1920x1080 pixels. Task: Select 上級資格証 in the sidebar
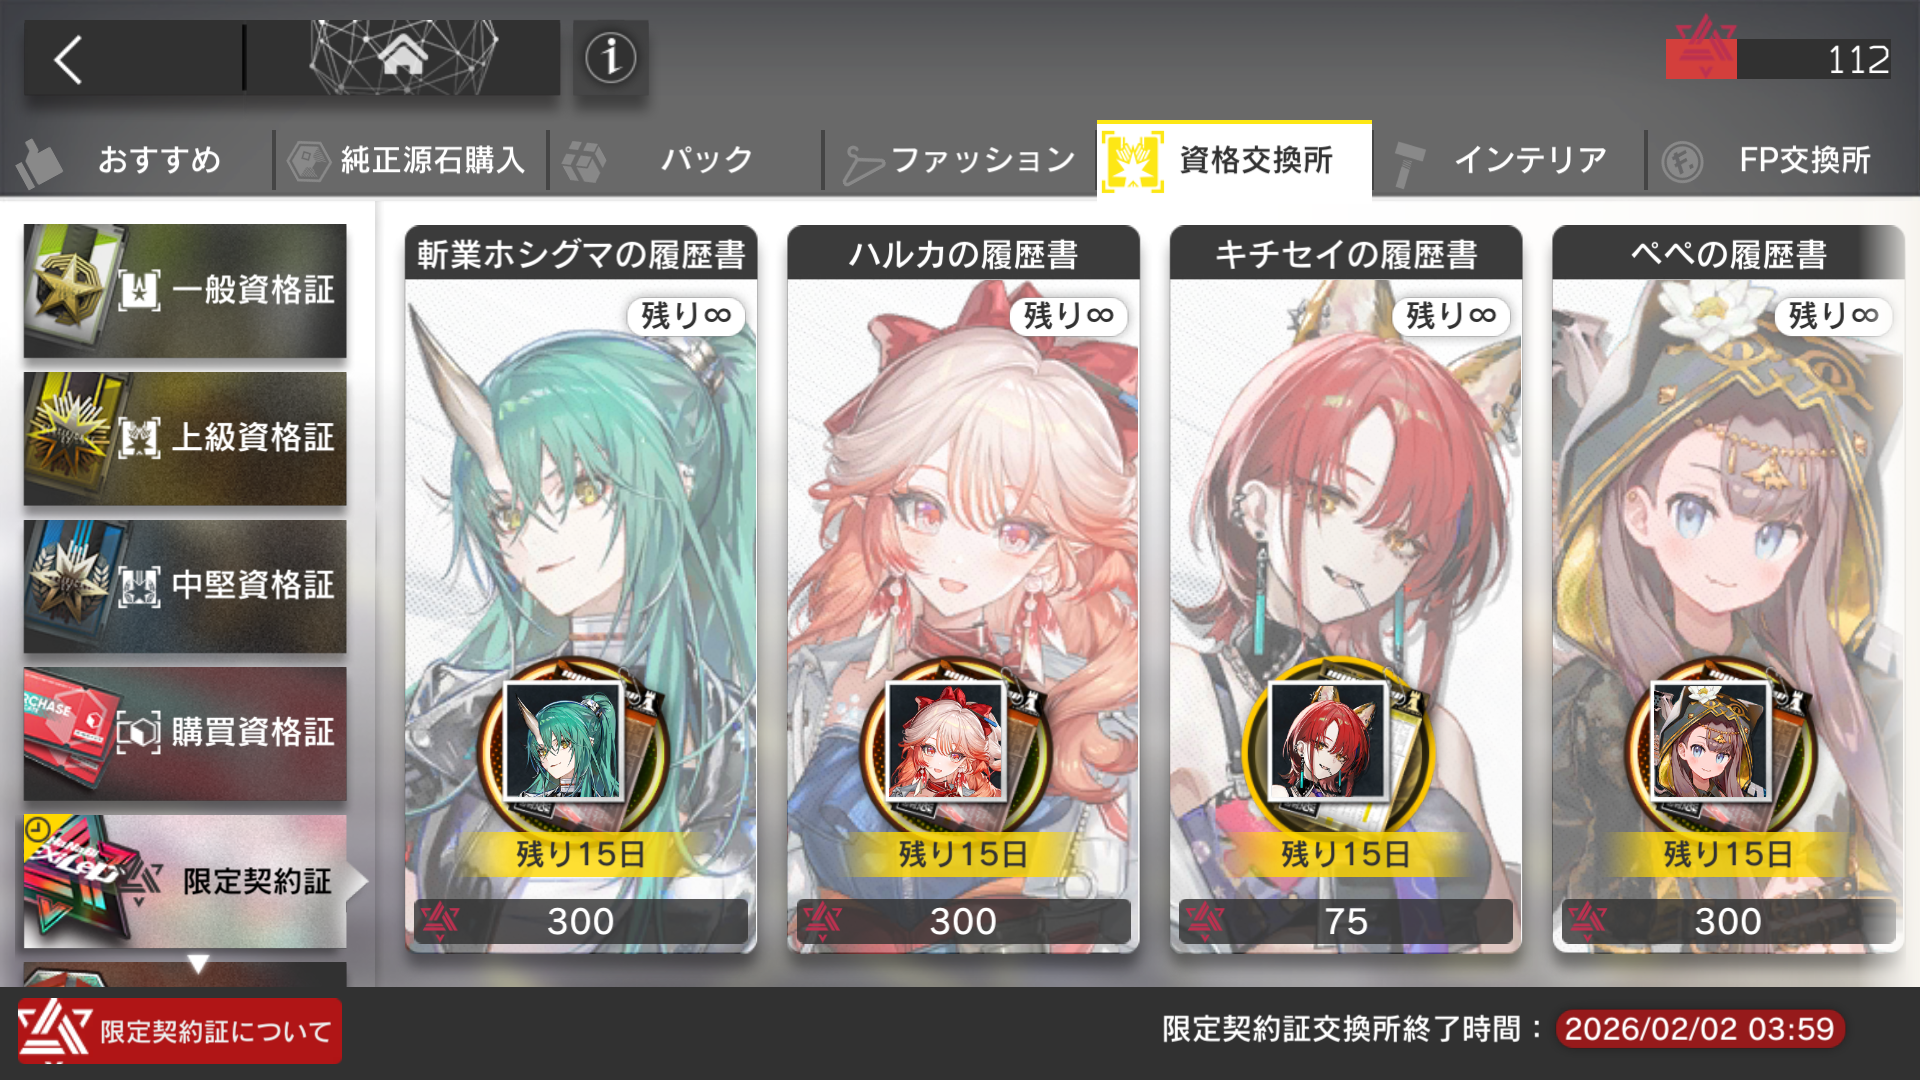click(185, 438)
